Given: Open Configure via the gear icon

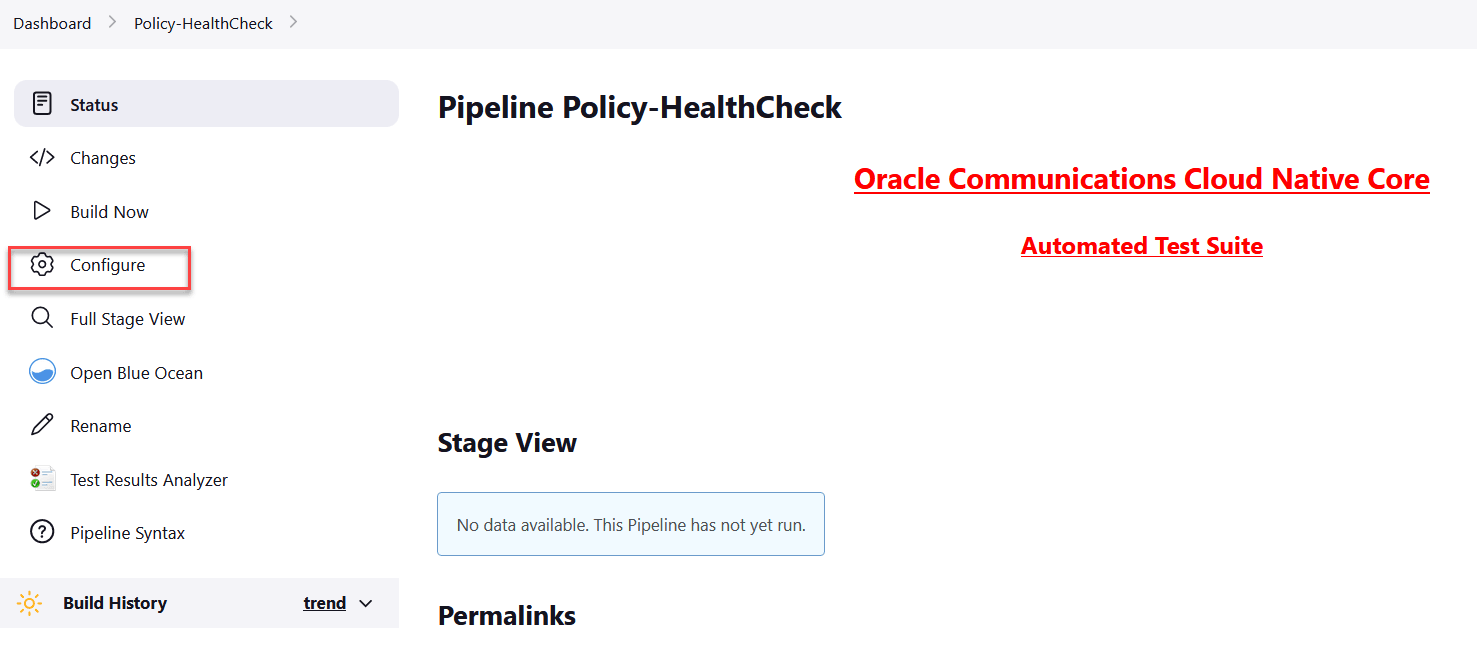Looking at the screenshot, I should pyautogui.click(x=41, y=264).
